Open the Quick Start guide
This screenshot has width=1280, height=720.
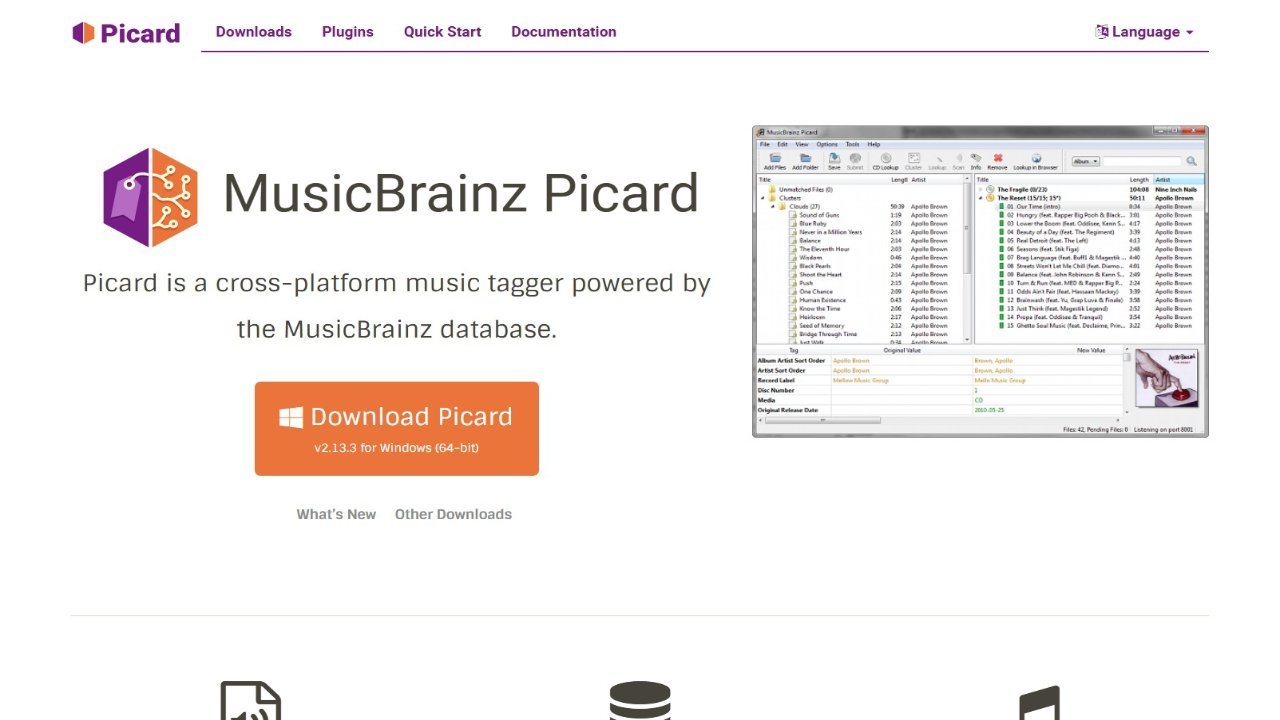443,32
